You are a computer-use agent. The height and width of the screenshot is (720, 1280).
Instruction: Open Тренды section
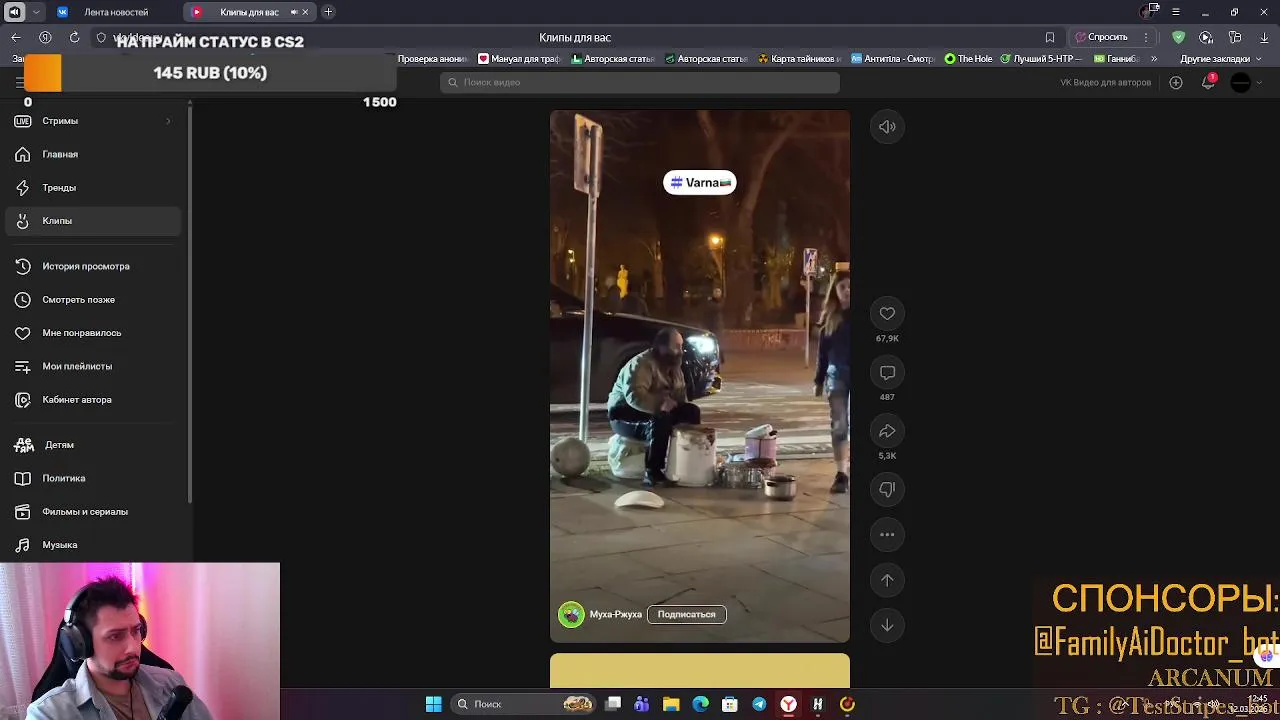pos(93,187)
